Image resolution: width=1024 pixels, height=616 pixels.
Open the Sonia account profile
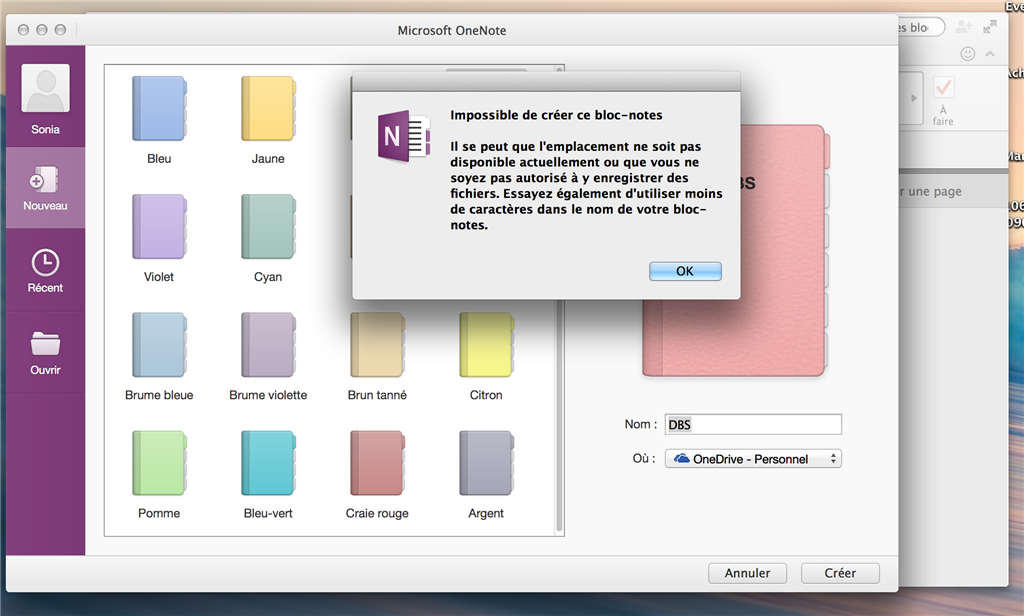click(45, 99)
